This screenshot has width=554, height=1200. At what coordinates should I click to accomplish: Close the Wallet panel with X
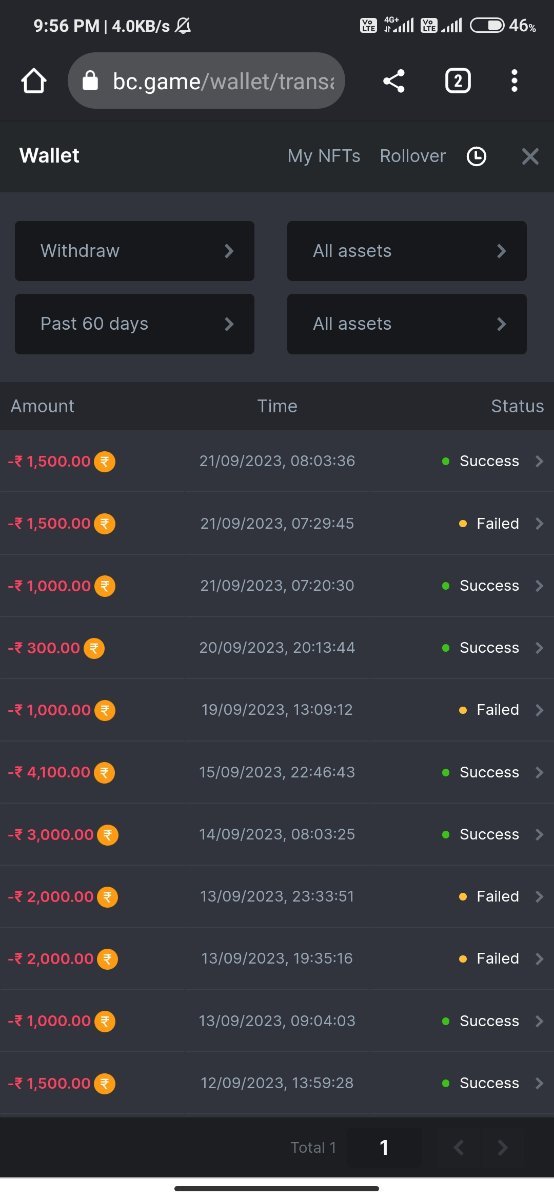click(x=531, y=156)
